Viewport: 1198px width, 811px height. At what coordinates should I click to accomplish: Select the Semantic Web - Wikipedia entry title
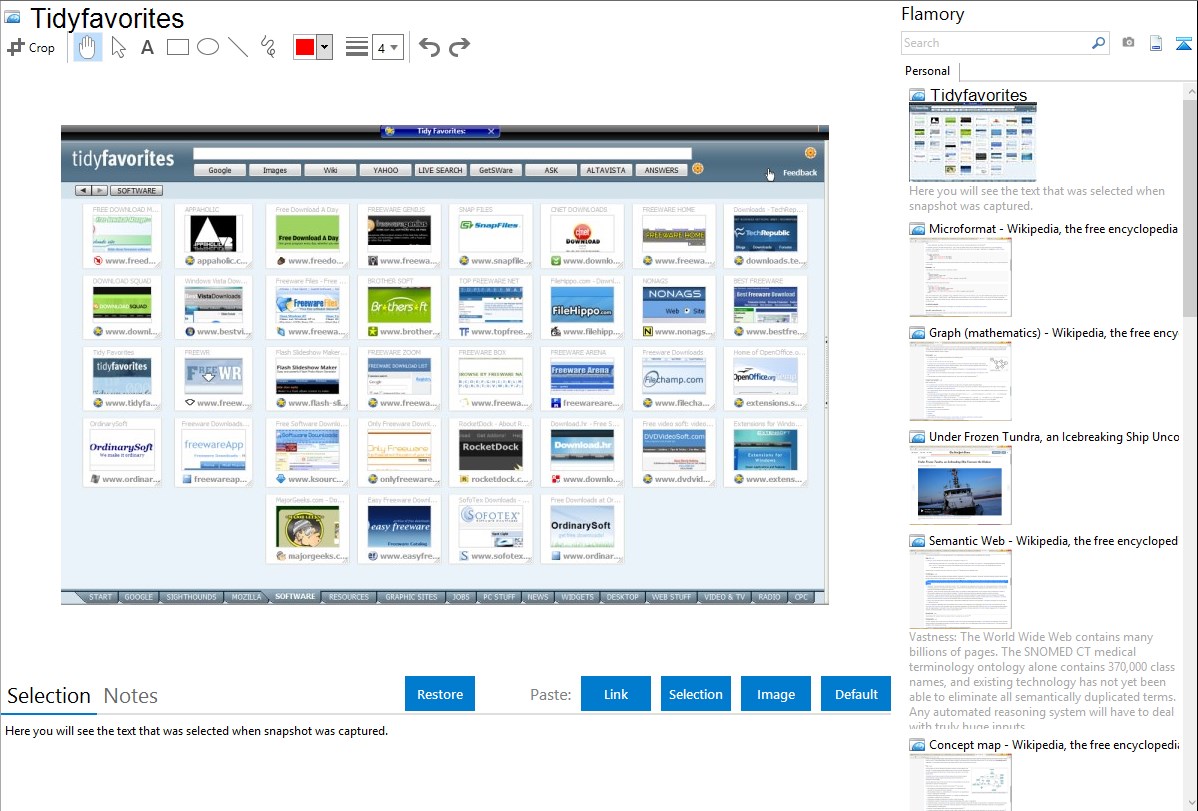tap(1053, 540)
